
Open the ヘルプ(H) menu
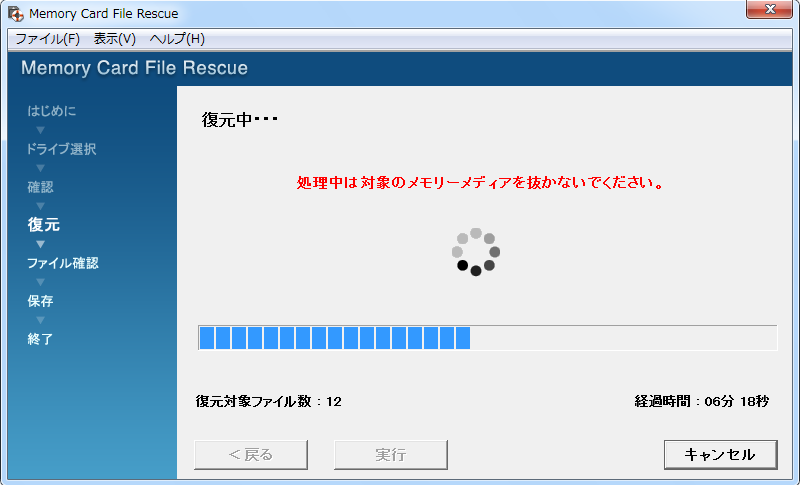pyautogui.click(x=177, y=39)
